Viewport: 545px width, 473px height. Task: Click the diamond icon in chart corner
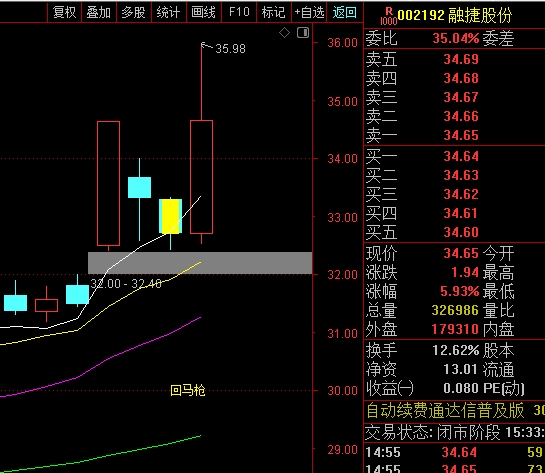[x=284, y=33]
